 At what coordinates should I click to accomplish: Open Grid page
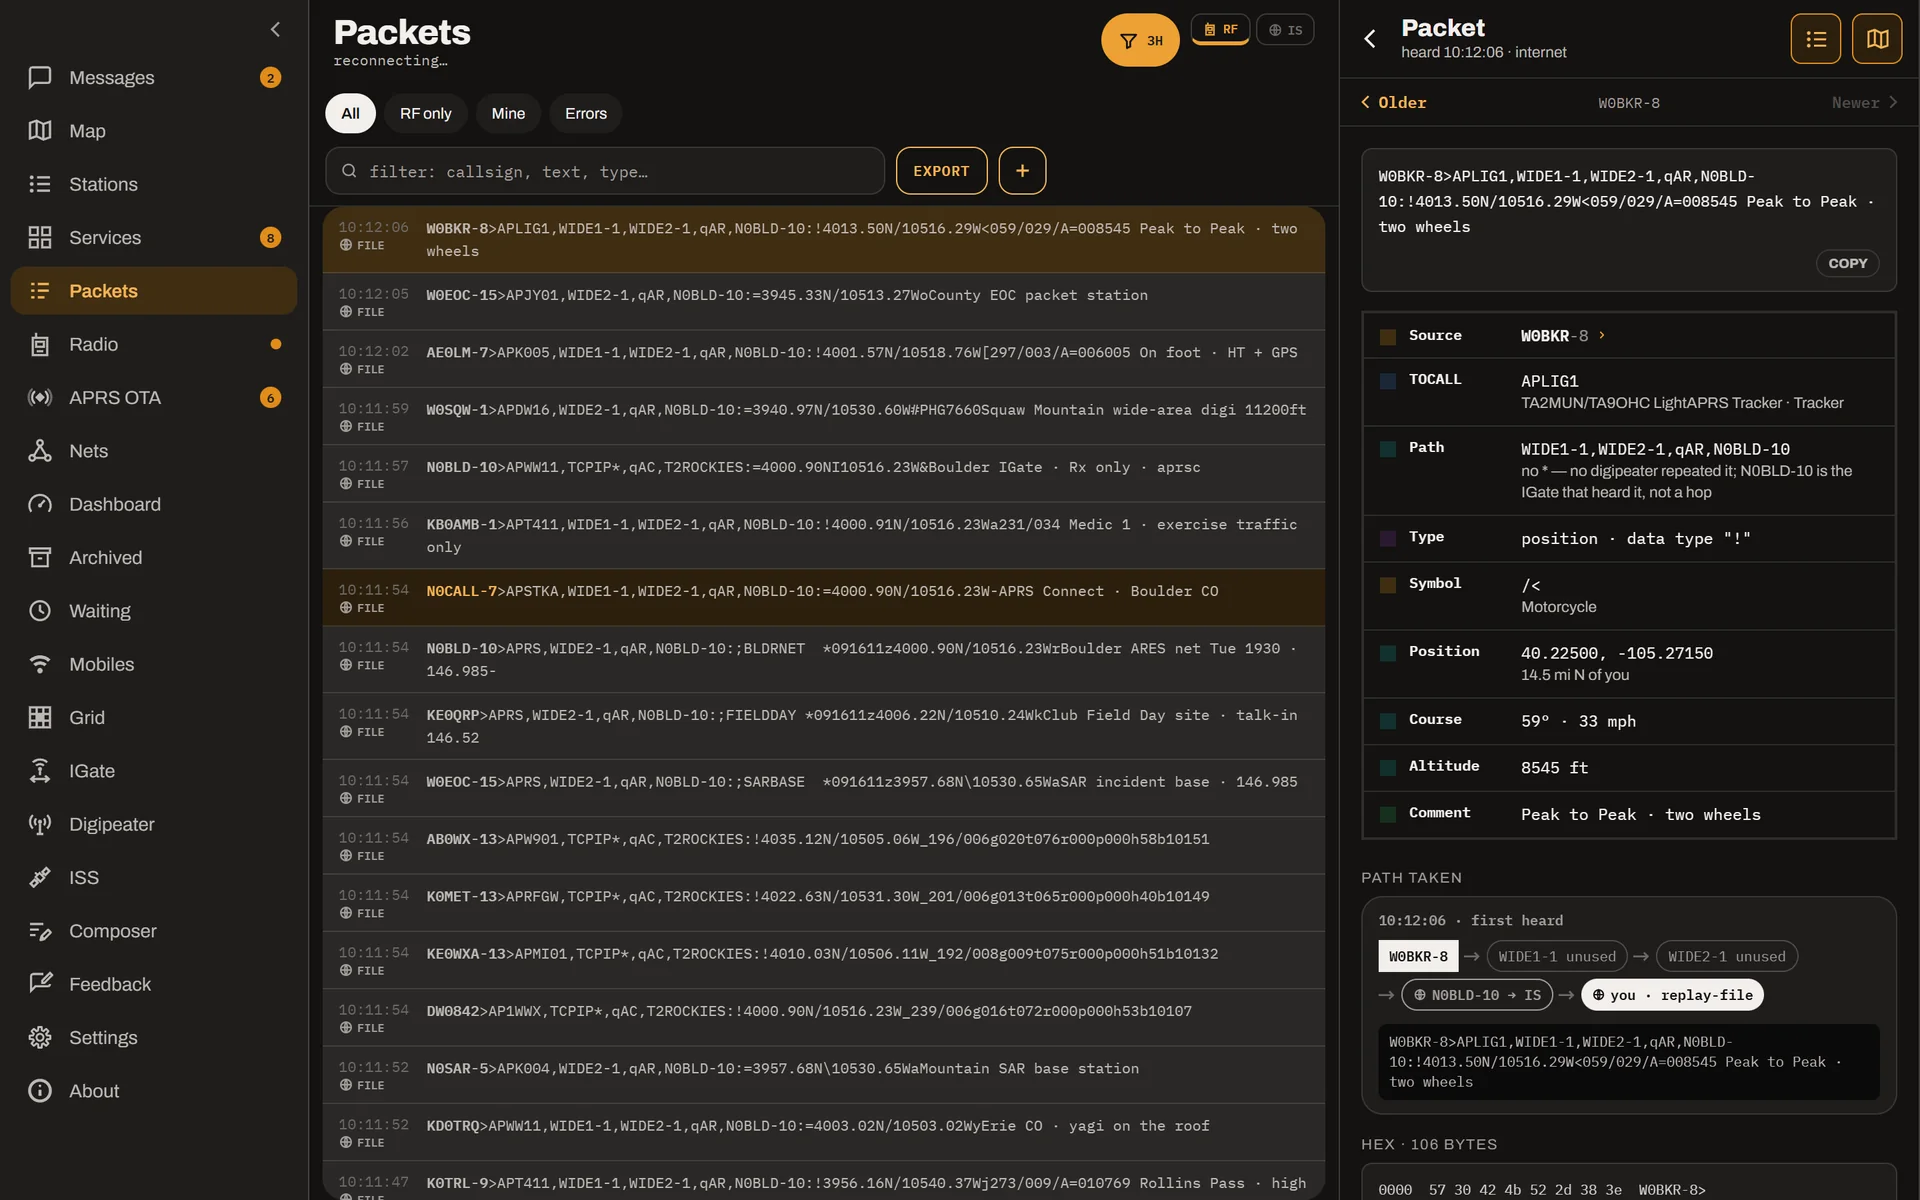[153, 718]
